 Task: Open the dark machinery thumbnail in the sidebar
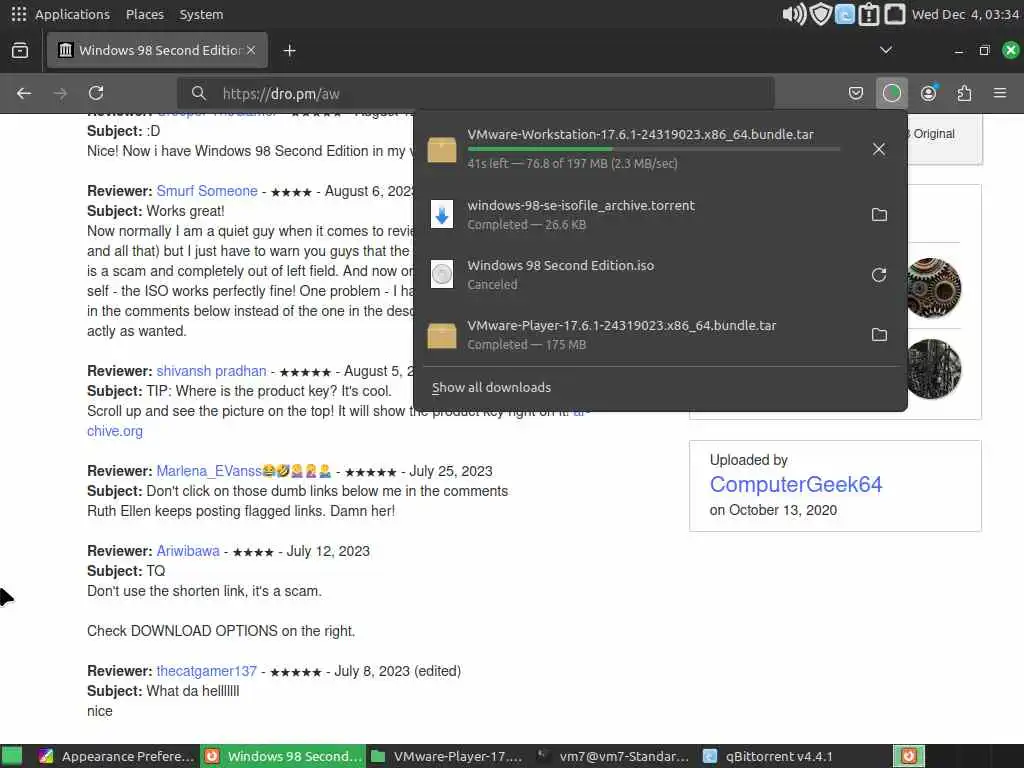(x=932, y=369)
